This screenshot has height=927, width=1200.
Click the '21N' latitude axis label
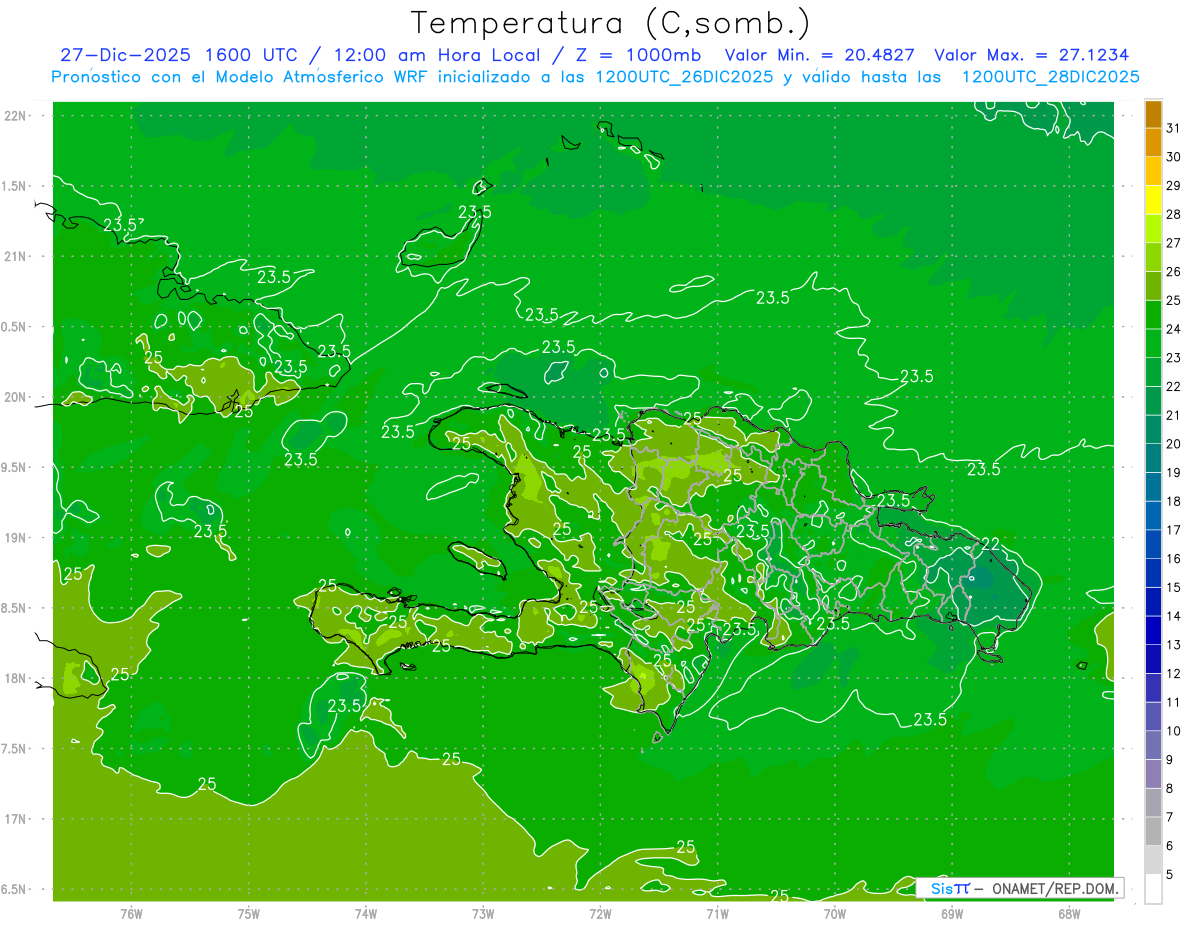pos(14,256)
